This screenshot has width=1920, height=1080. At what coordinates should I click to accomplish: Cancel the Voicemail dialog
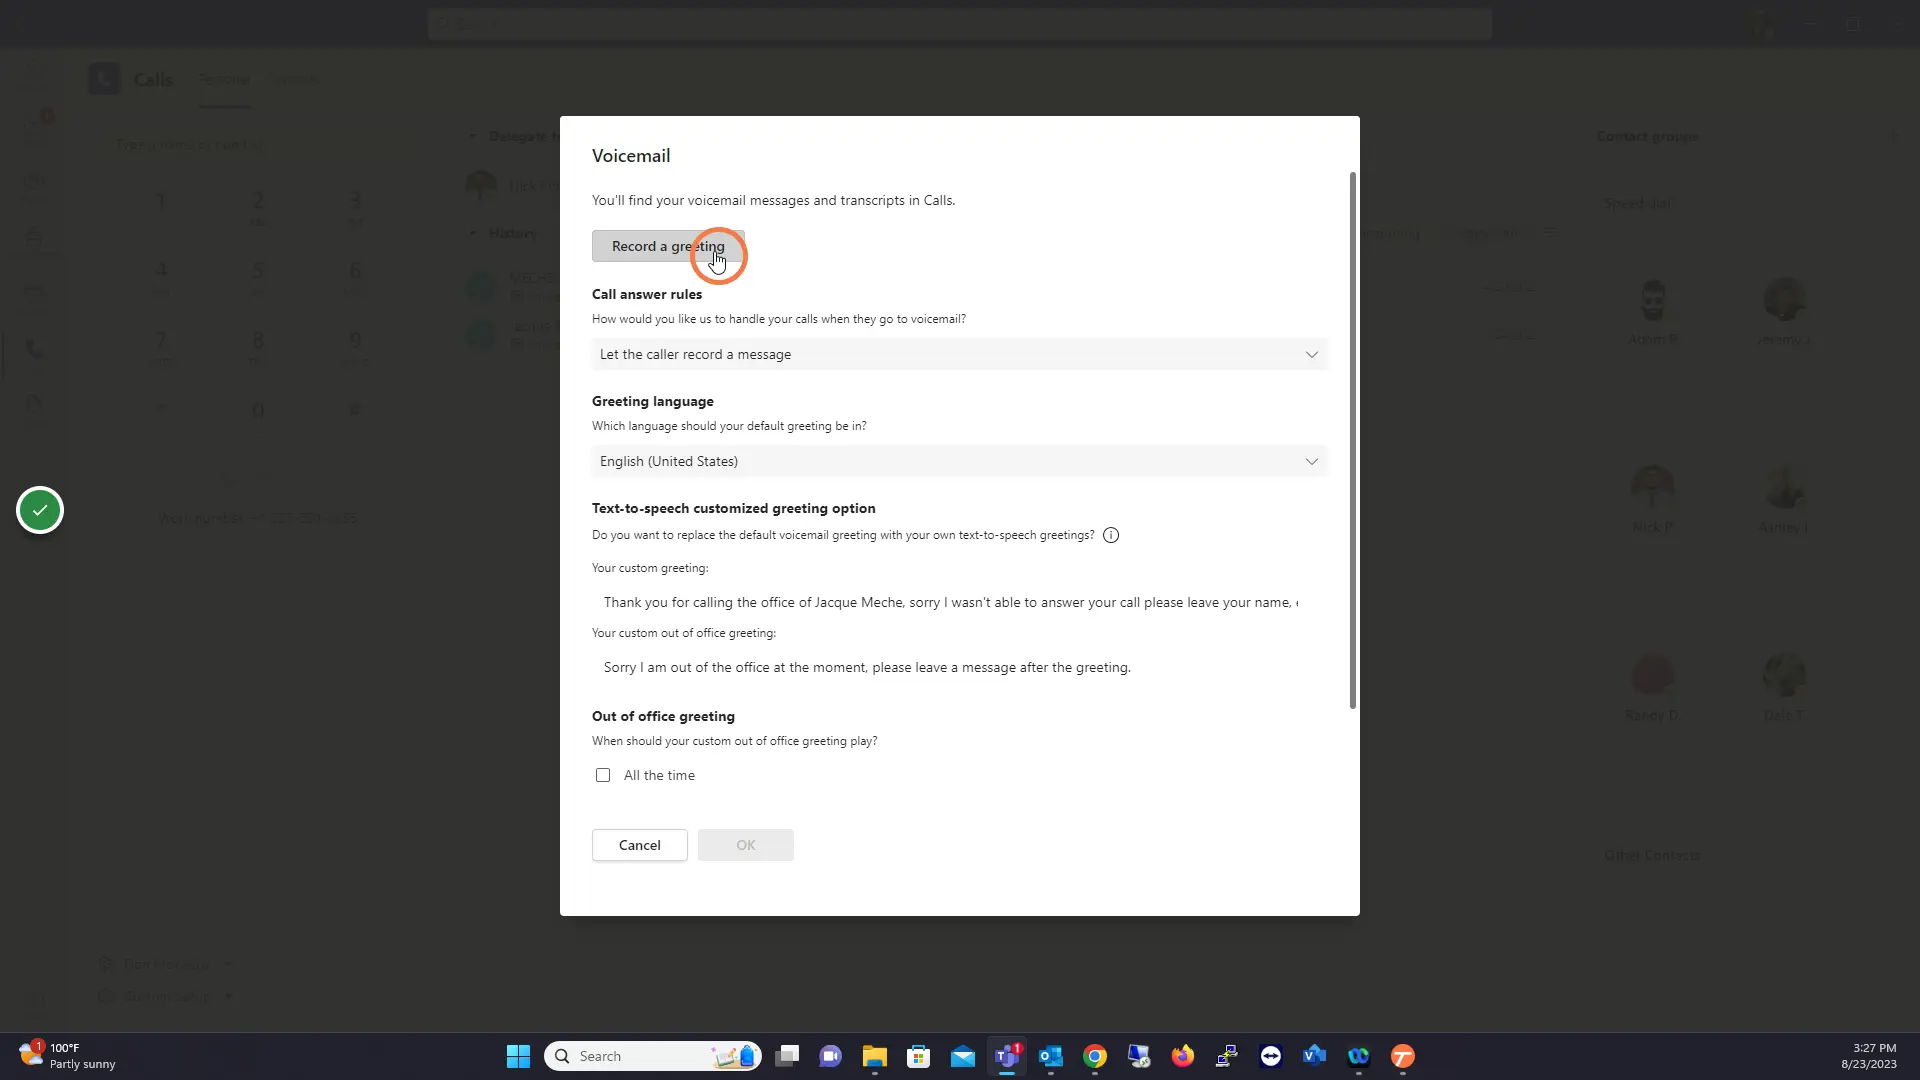639,845
